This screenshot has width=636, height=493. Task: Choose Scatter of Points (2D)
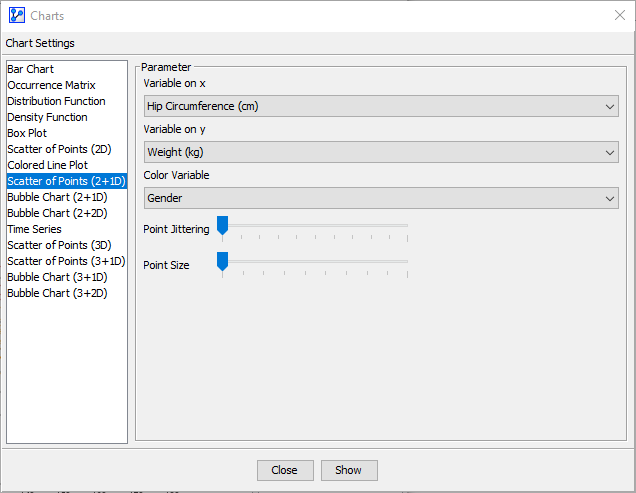point(59,149)
